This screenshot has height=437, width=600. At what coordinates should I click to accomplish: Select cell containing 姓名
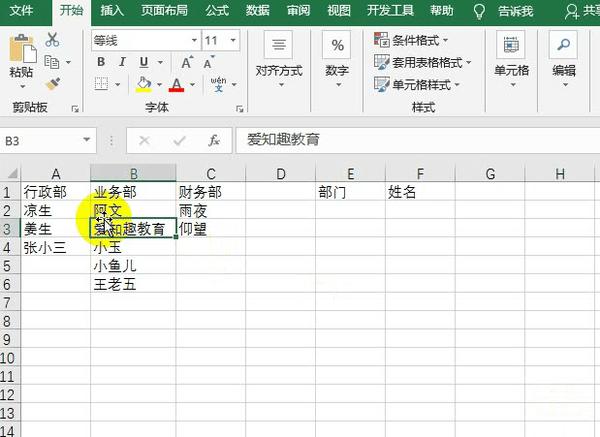(x=420, y=192)
